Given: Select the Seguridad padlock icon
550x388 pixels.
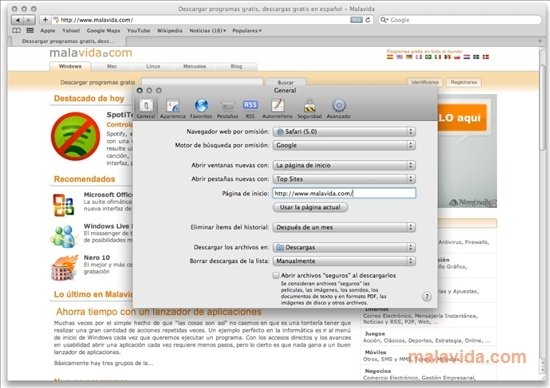Looking at the screenshot, I should (309, 109).
